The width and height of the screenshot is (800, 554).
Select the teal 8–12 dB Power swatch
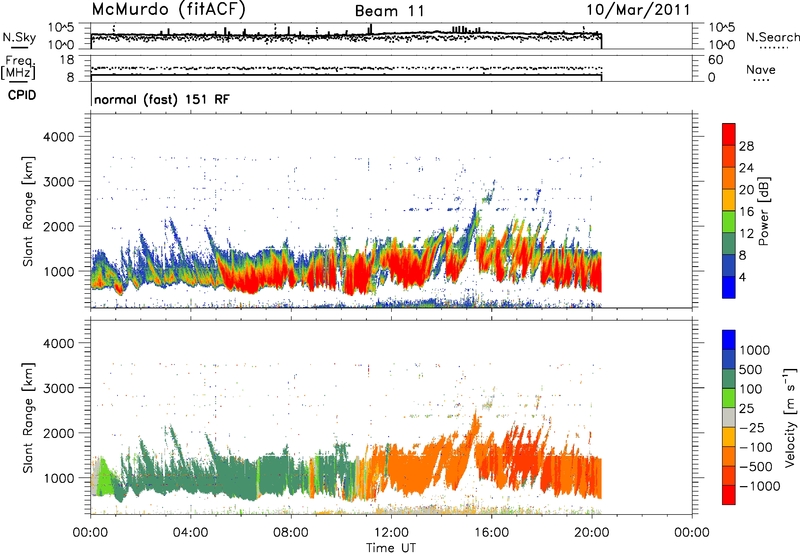(729, 244)
